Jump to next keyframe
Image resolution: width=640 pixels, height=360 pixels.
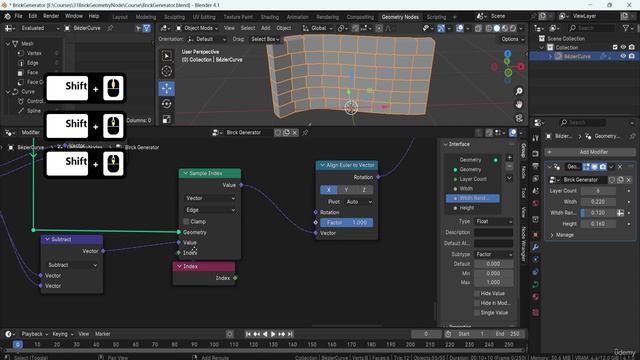click(282, 334)
